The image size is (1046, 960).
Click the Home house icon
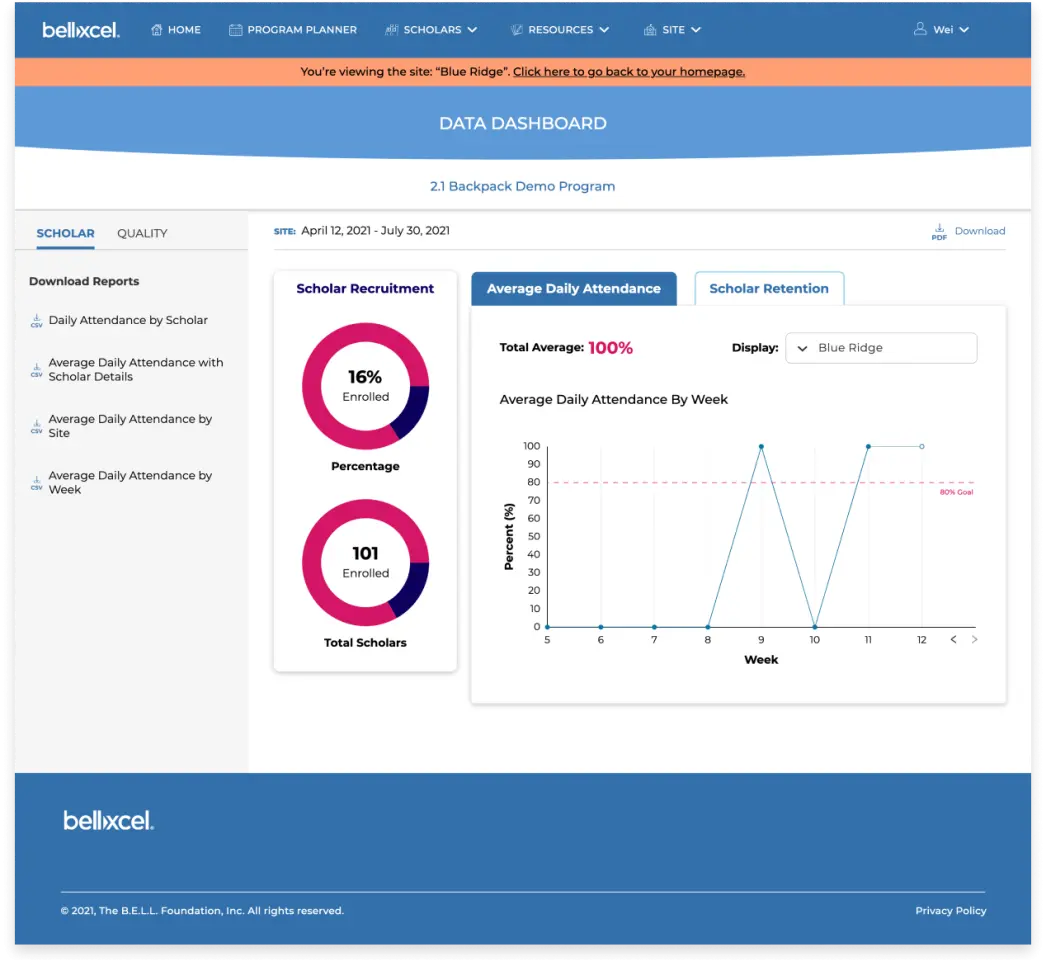tap(157, 30)
